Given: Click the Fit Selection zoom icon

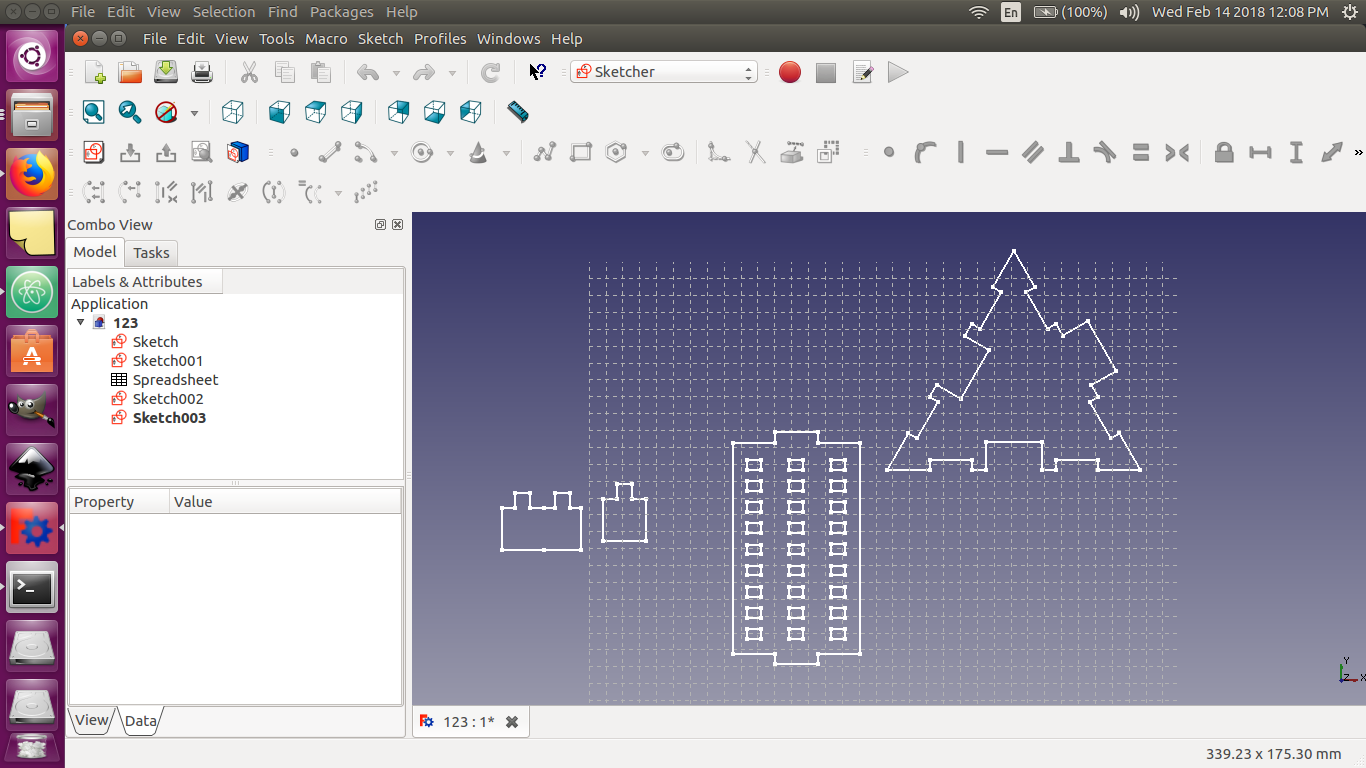Looking at the screenshot, I should click(x=130, y=112).
